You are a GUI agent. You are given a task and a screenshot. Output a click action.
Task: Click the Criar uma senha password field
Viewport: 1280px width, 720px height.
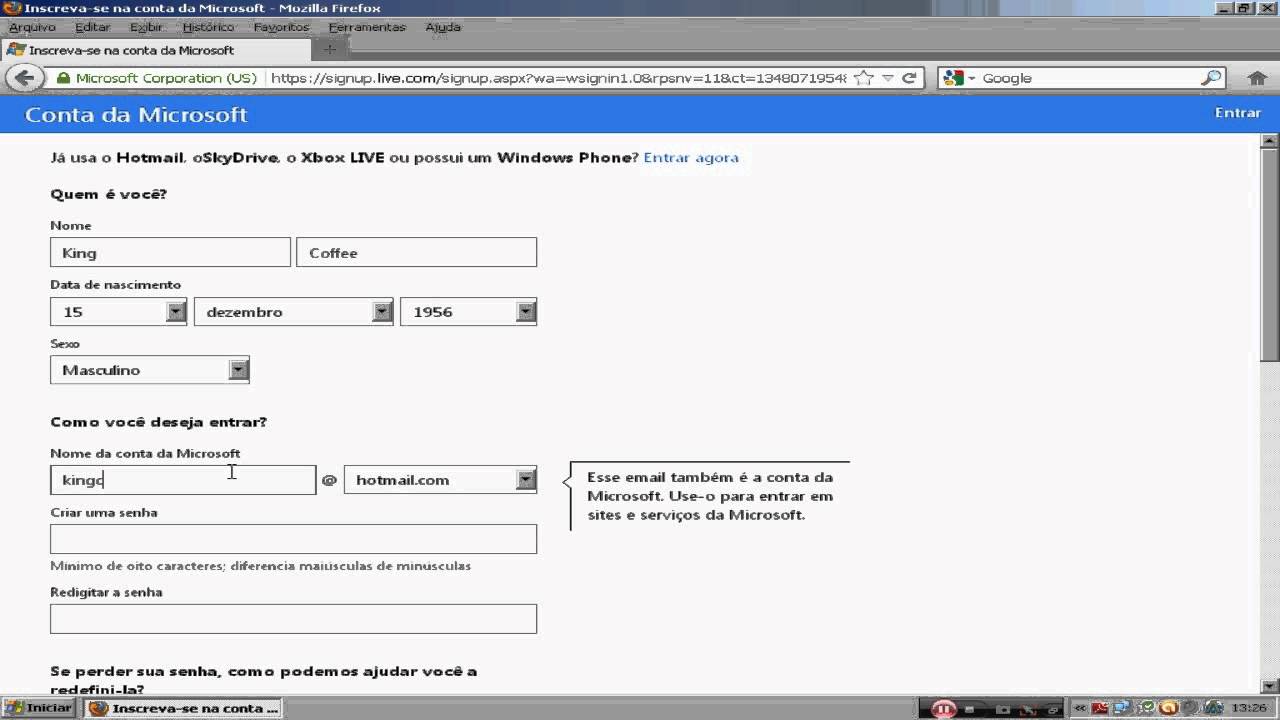pyautogui.click(x=293, y=539)
